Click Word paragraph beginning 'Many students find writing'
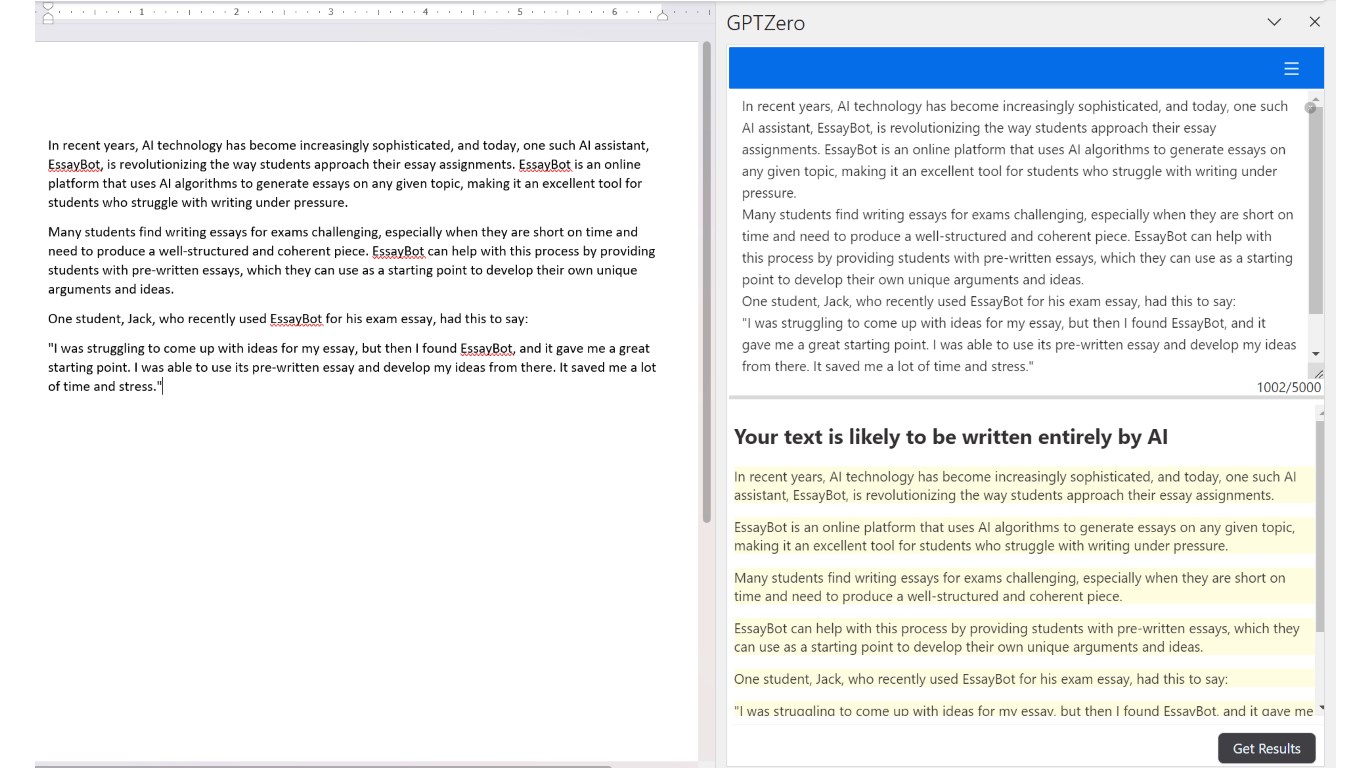1366x768 pixels. [x=352, y=260]
